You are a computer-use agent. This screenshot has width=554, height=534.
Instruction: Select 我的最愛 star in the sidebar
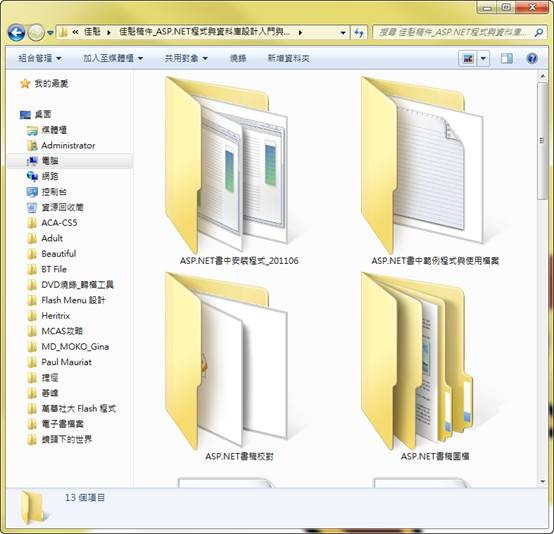(x=25, y=84)
